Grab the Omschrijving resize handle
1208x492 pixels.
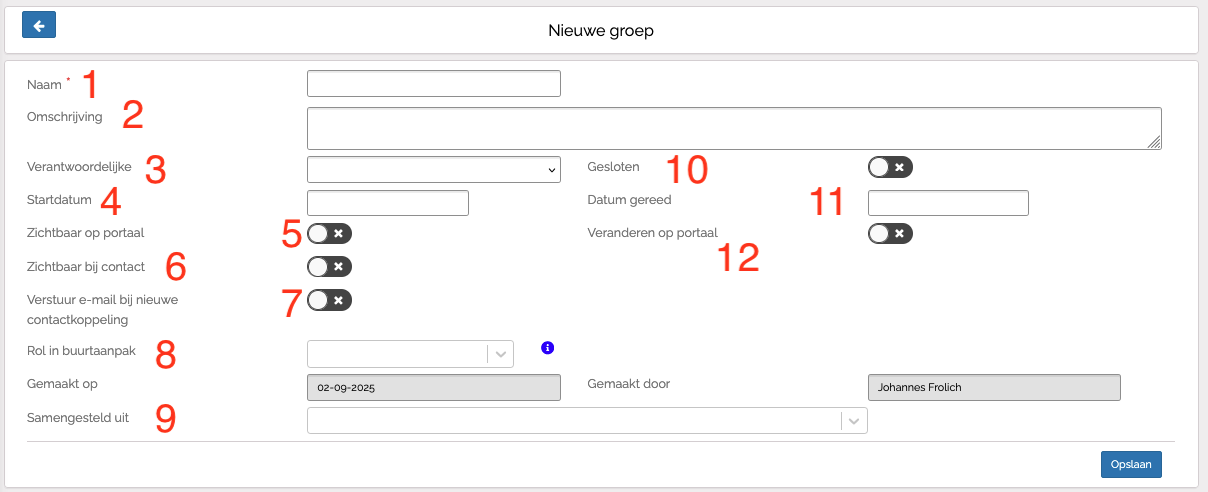click(1154, 143)
